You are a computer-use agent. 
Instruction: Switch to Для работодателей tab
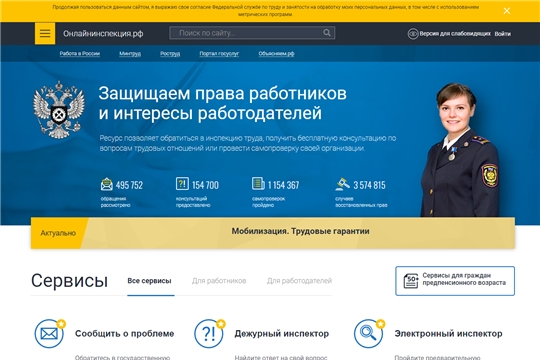tap(299, 281)
